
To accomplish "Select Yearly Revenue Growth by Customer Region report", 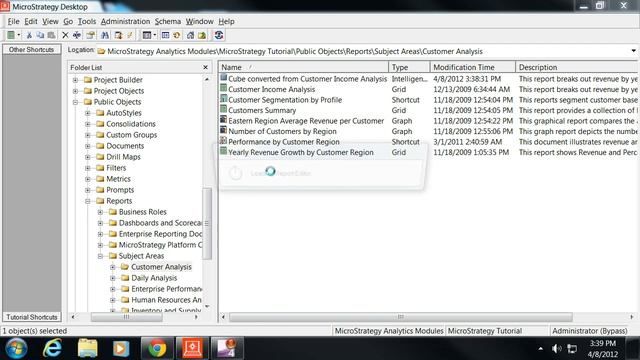I will point(301,152).
